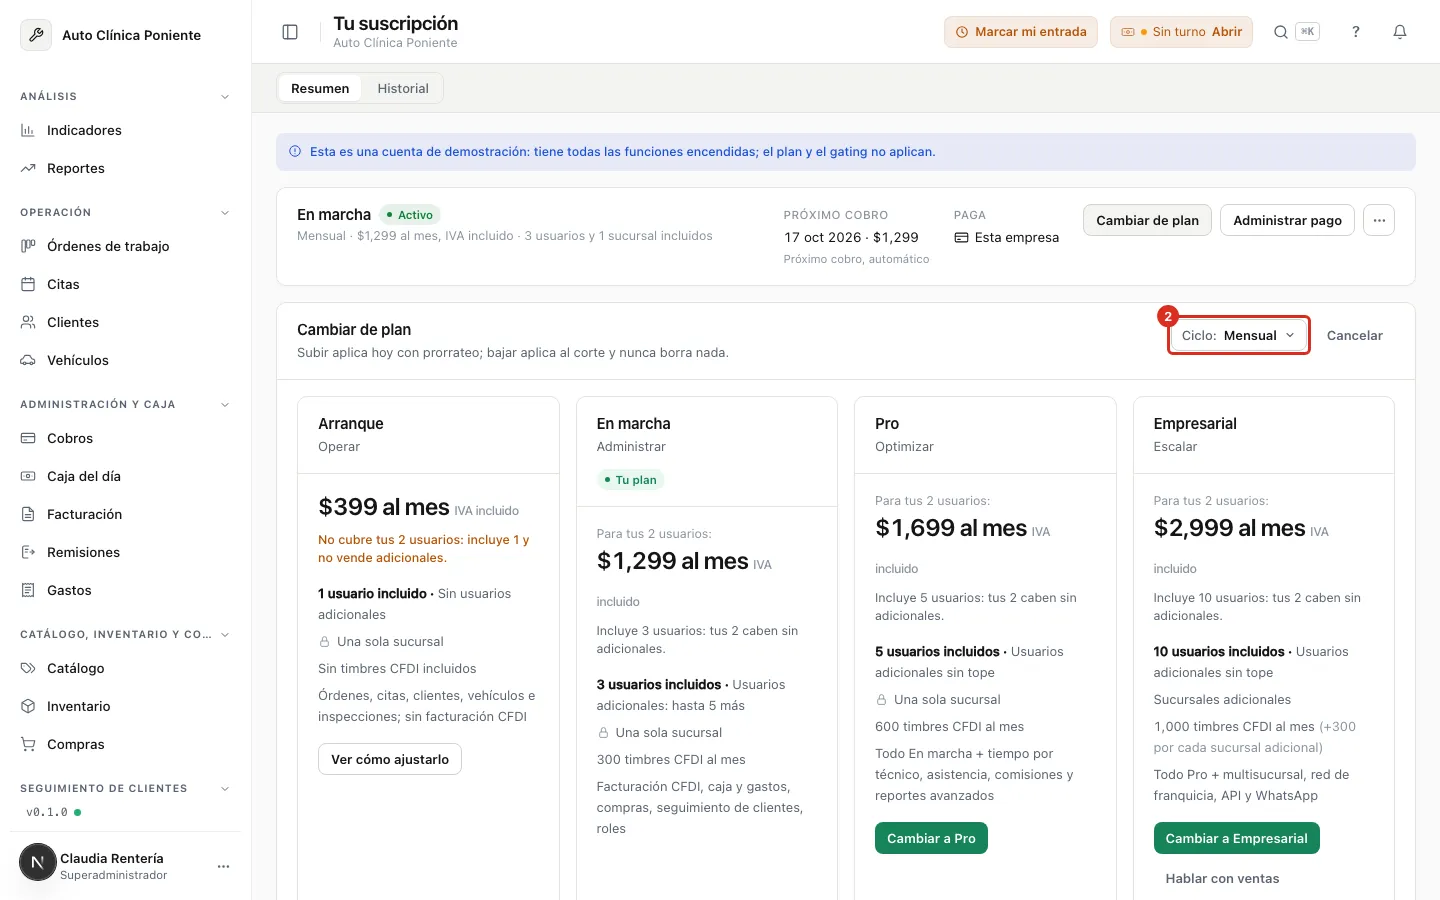Collapse Administración y Caja section
This screenshot has width=1440, height=900.
point(225,405)
